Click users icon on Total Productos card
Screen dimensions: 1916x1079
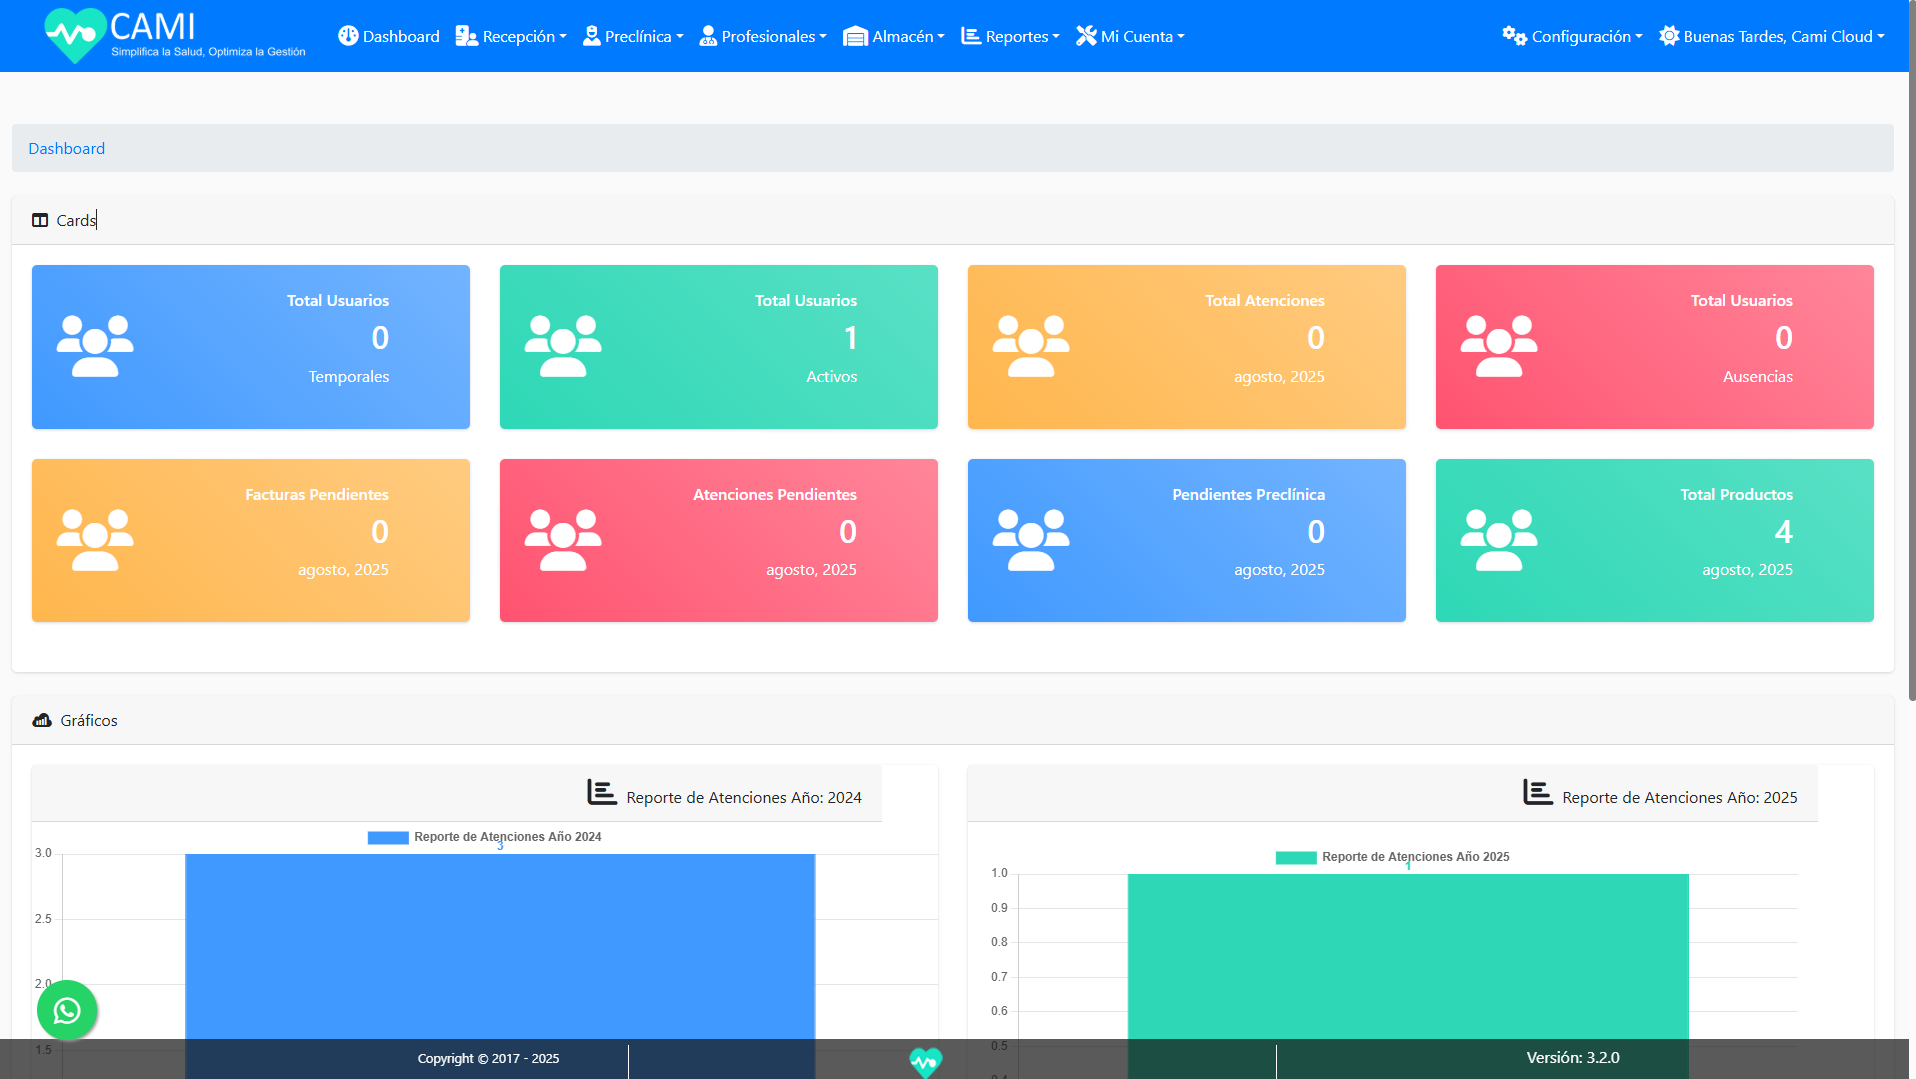point(1498,540)
